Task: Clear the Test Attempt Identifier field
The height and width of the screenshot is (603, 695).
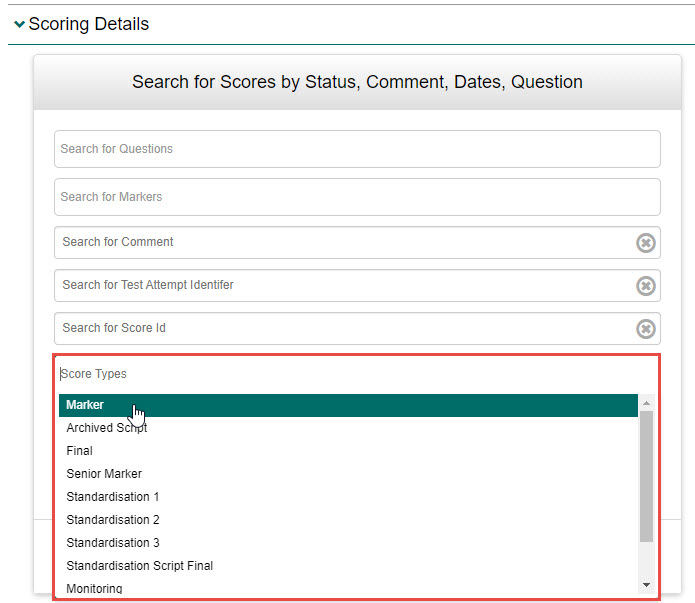Action: (646, 286)
